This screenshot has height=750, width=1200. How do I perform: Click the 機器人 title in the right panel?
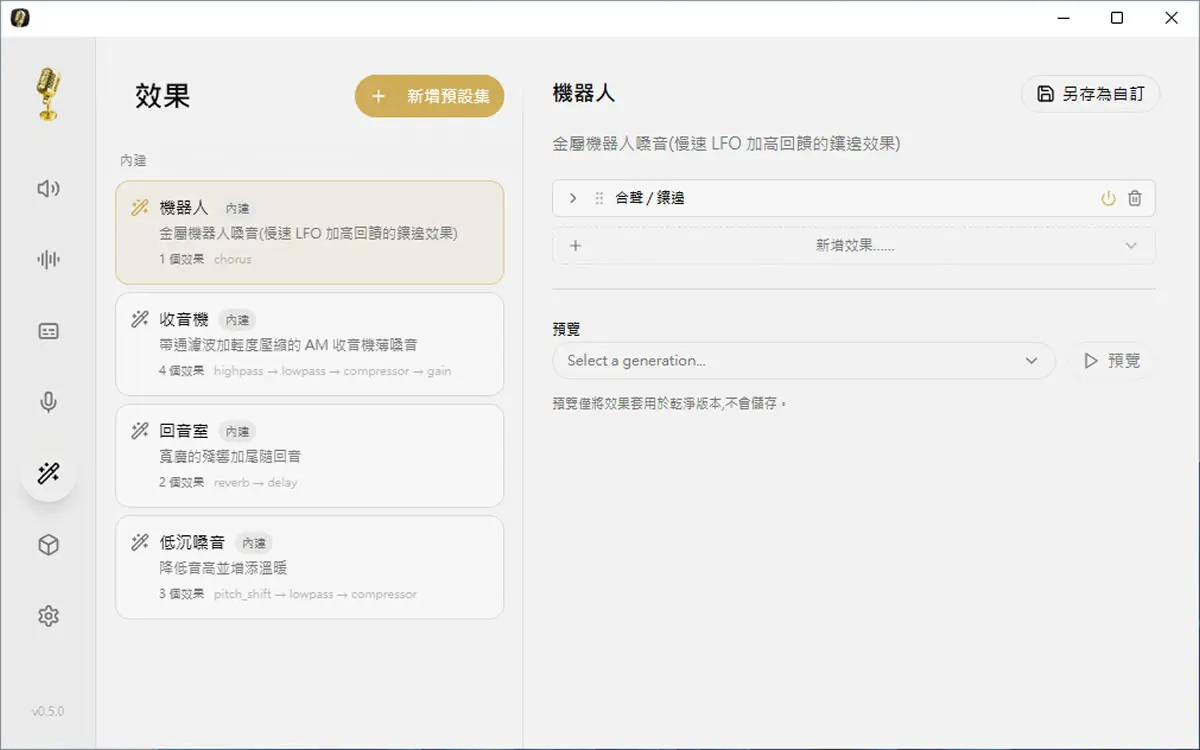point(584,94)
